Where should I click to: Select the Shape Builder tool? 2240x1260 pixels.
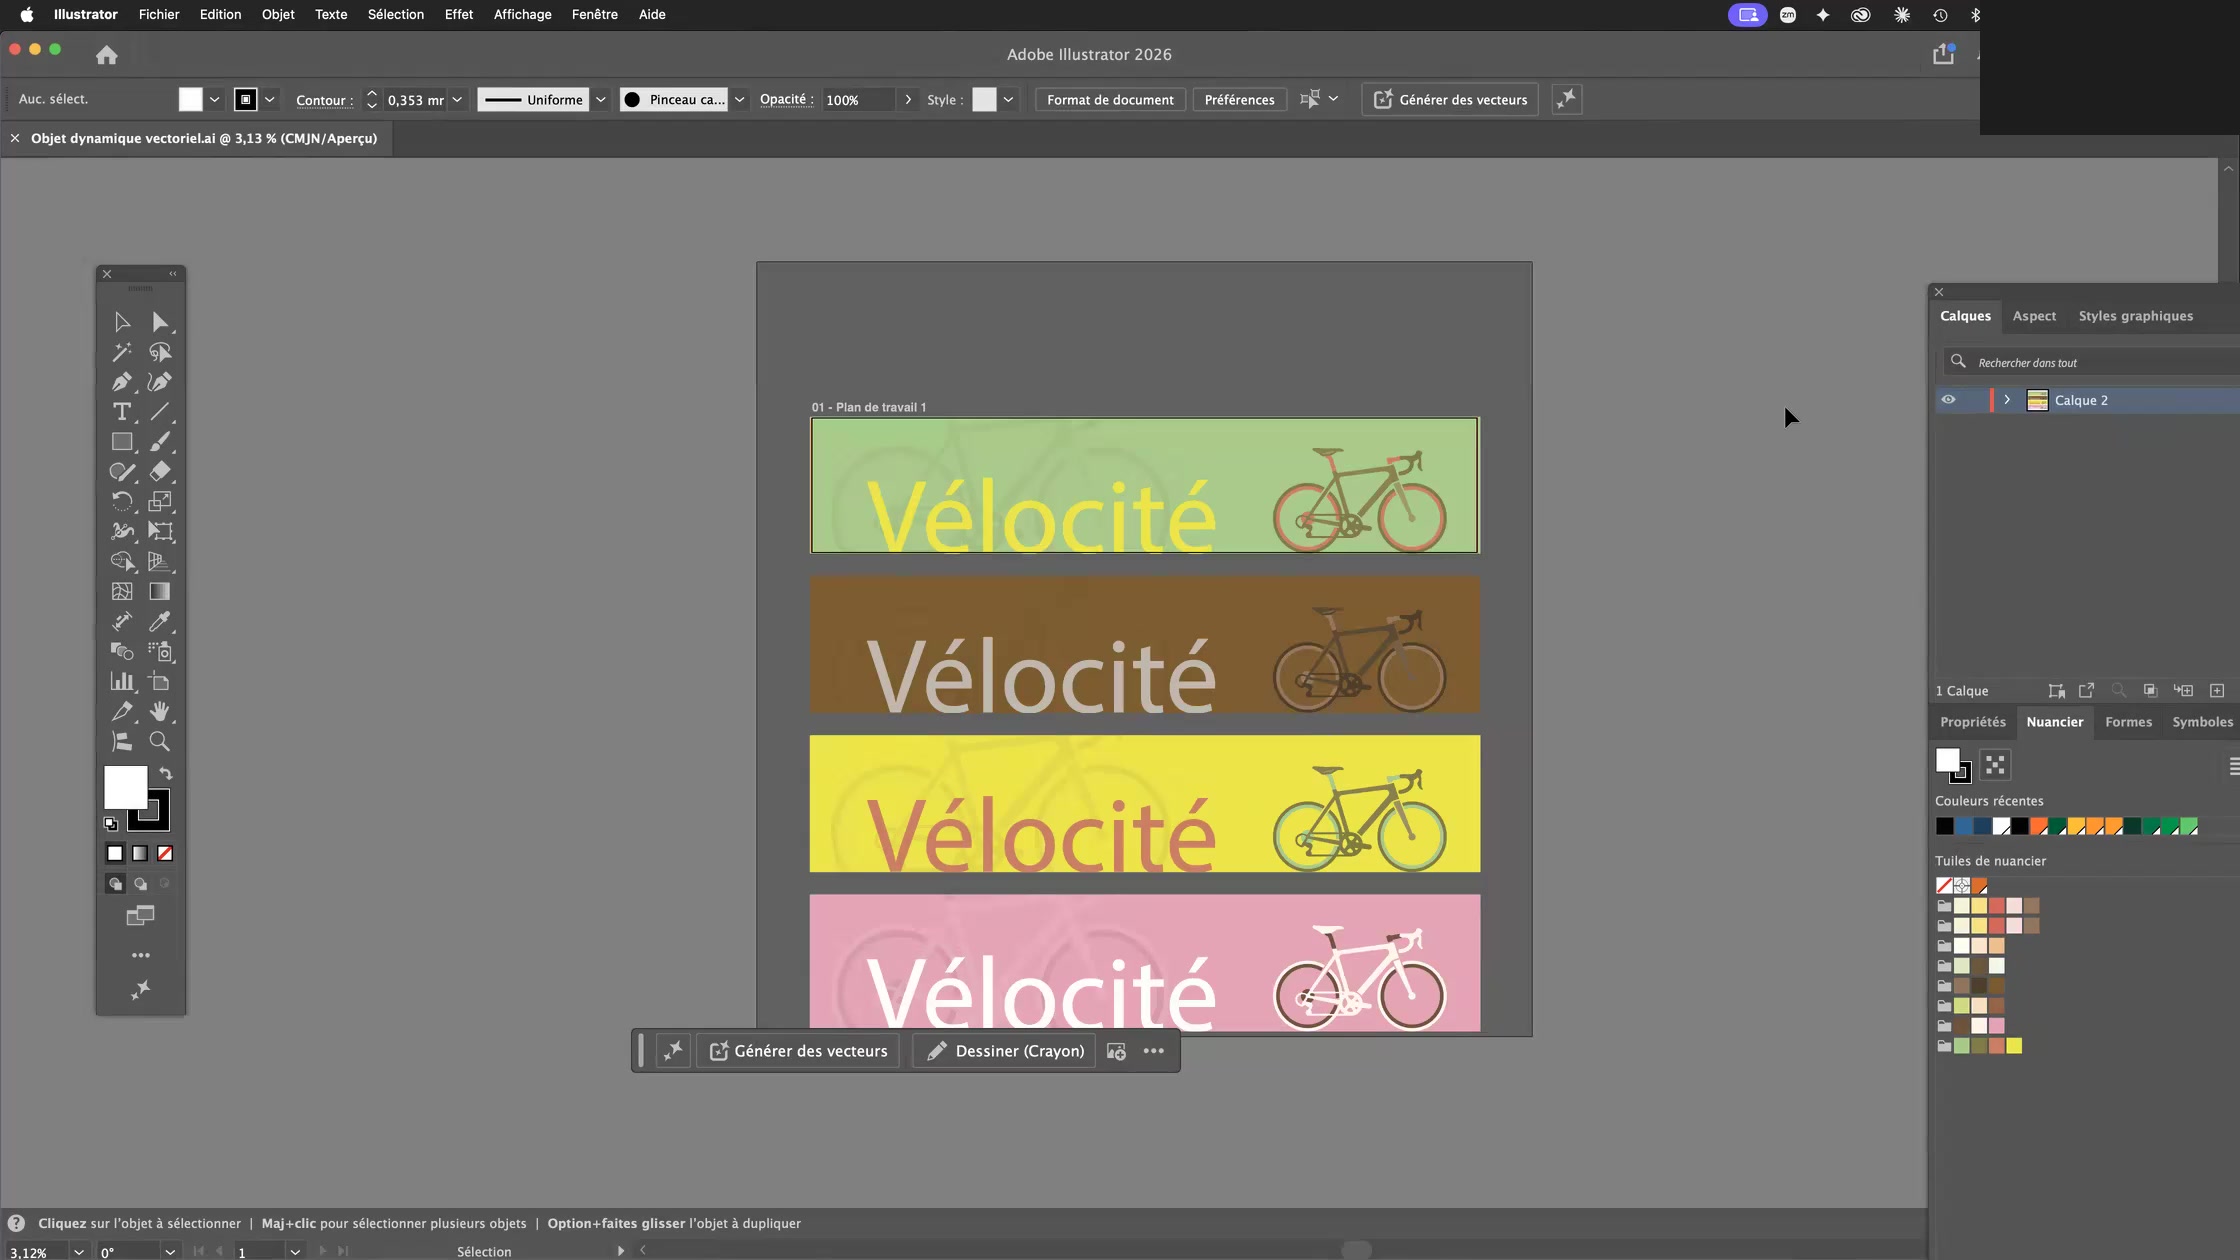point(122,562)
